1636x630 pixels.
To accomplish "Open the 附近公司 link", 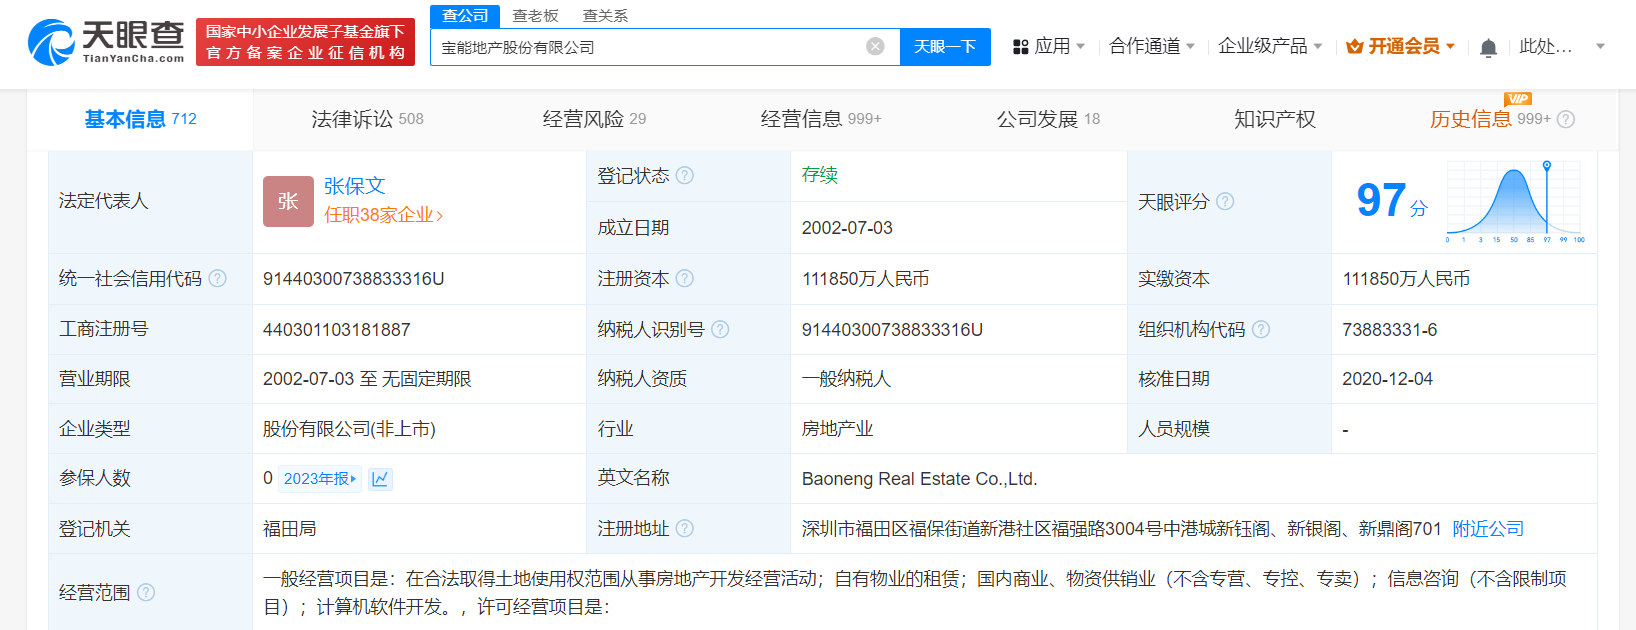I will pos(1488,529).
